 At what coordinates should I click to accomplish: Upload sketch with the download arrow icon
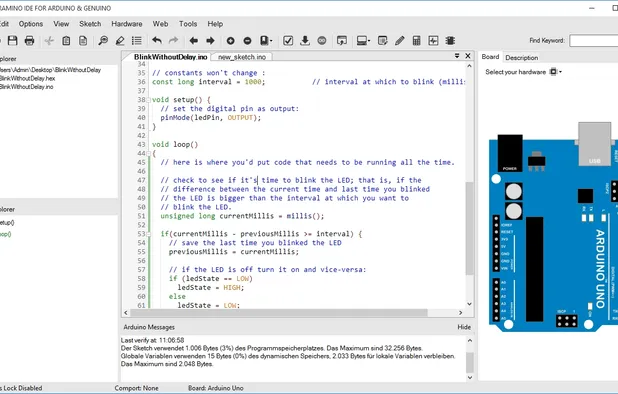click(x=305, y=41)
